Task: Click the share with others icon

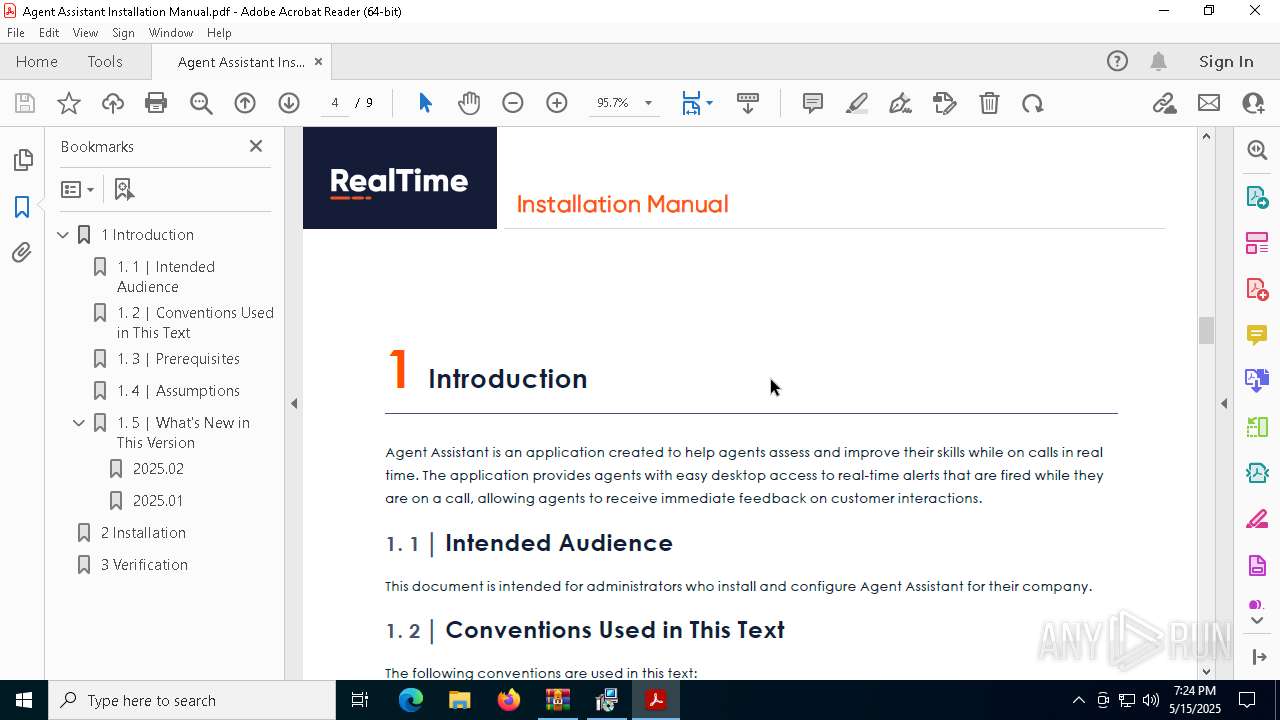Action: (x=1253, y=103)
